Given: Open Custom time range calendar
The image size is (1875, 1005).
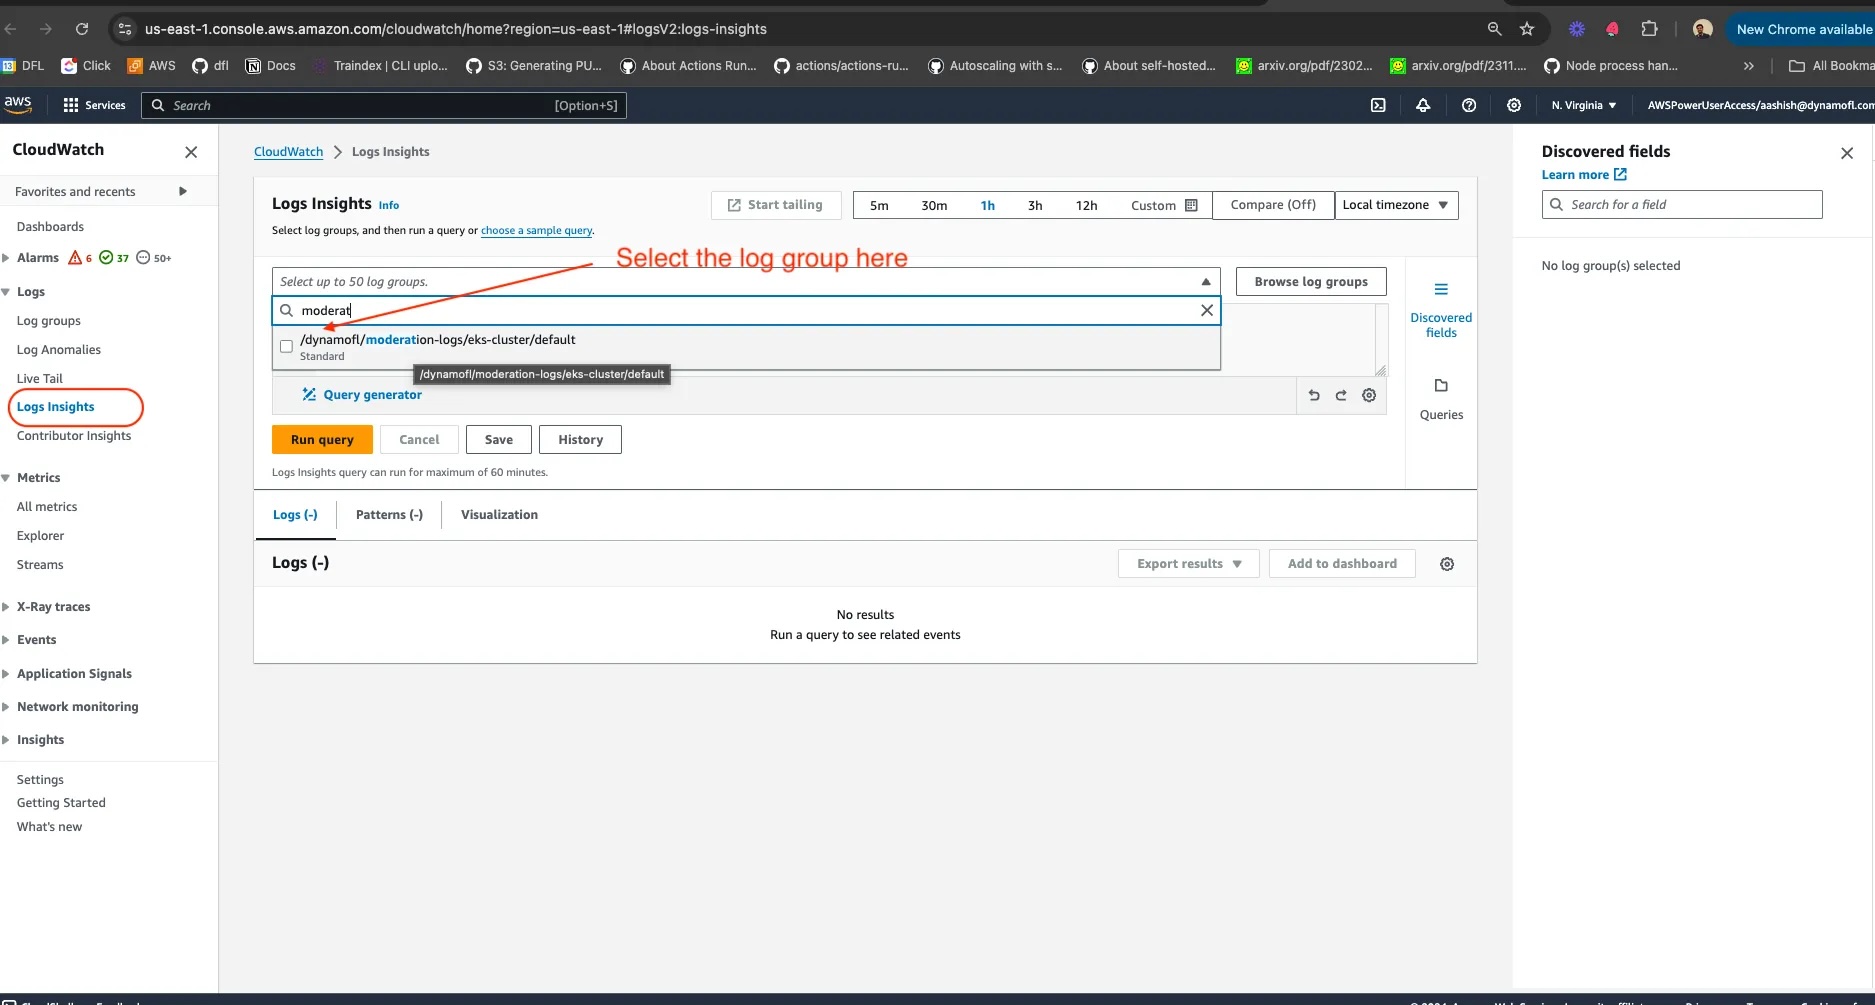Looking at the screenshot, I should tap(1164, 205).
